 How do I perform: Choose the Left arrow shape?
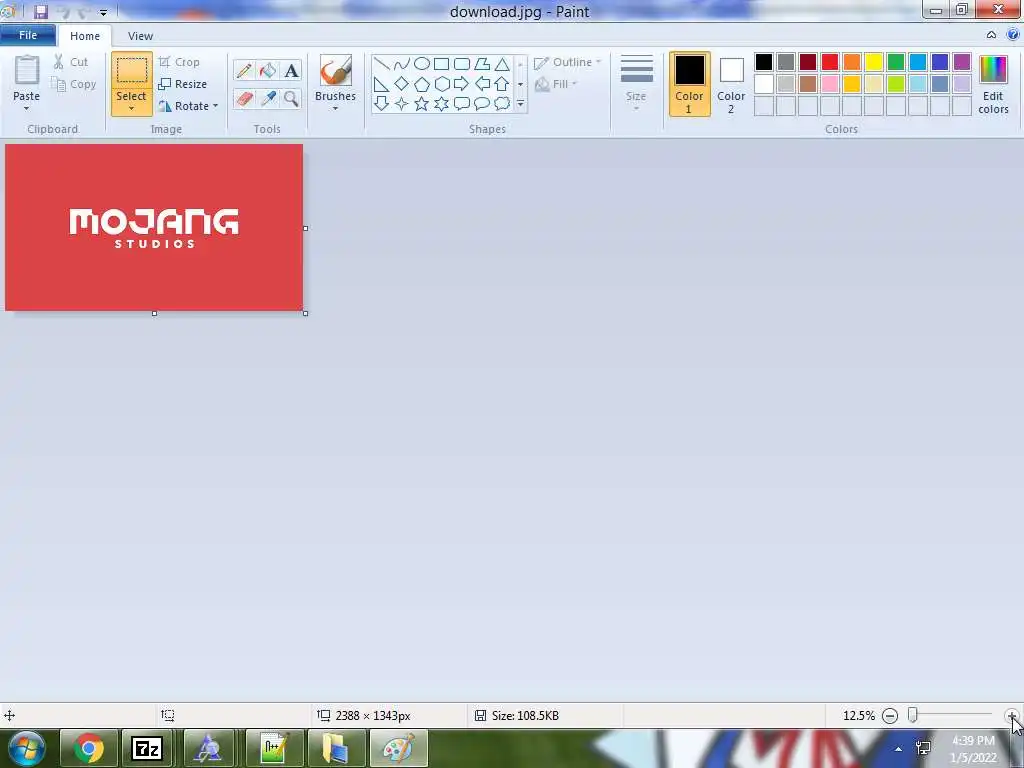click(x=482, y=84)
